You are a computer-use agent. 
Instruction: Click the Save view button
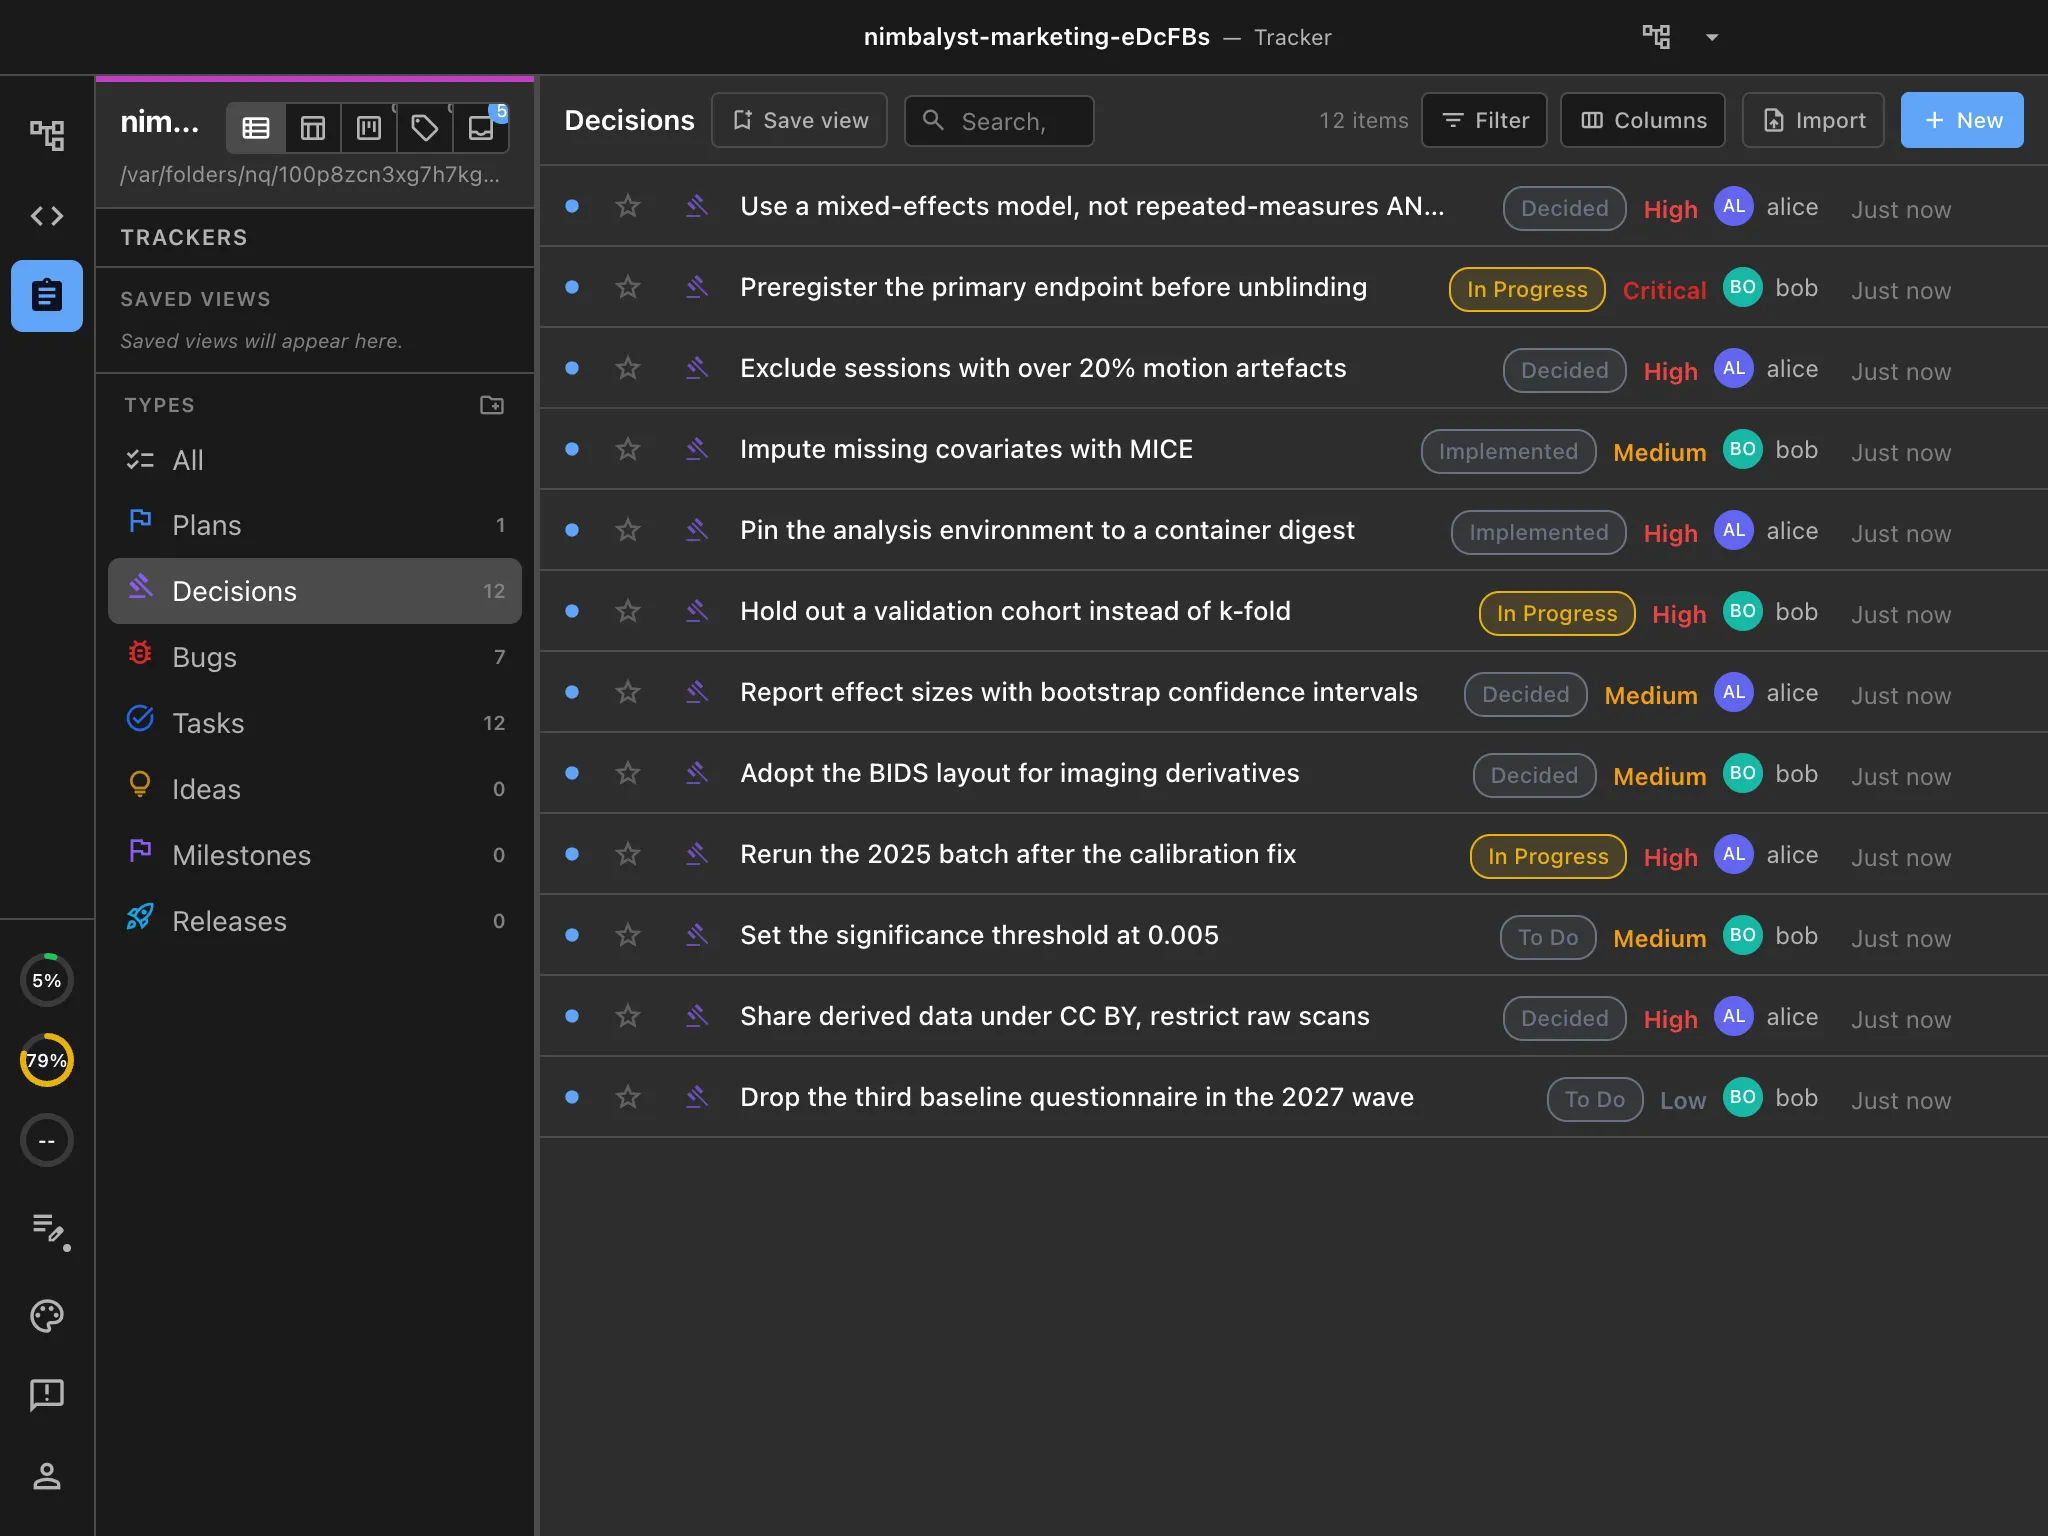click(799, 120)
